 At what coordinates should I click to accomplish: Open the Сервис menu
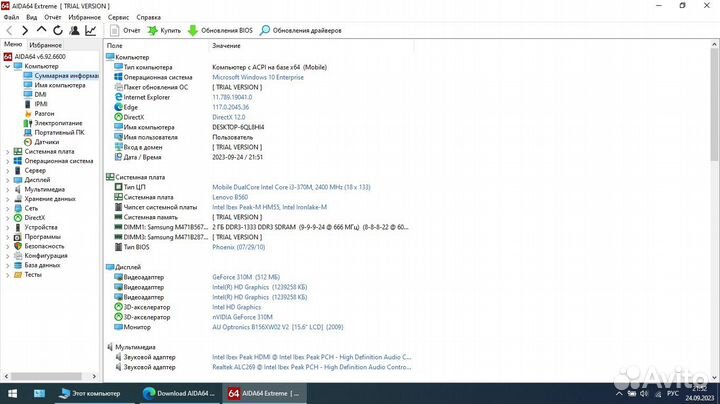118,17
